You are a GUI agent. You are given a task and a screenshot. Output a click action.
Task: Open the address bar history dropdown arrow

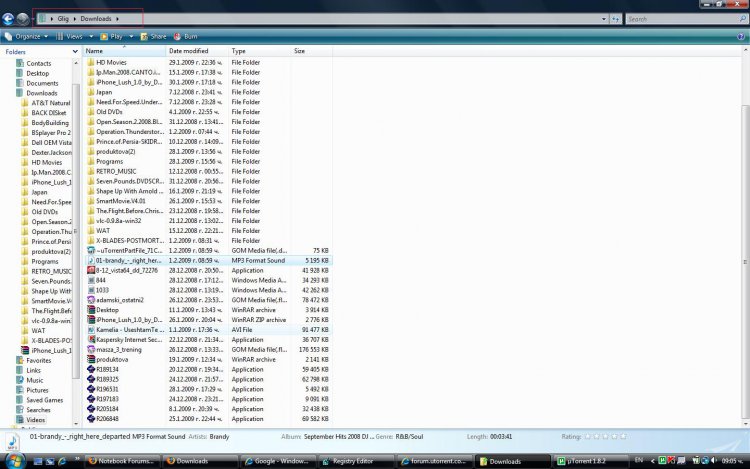point(604,19)
